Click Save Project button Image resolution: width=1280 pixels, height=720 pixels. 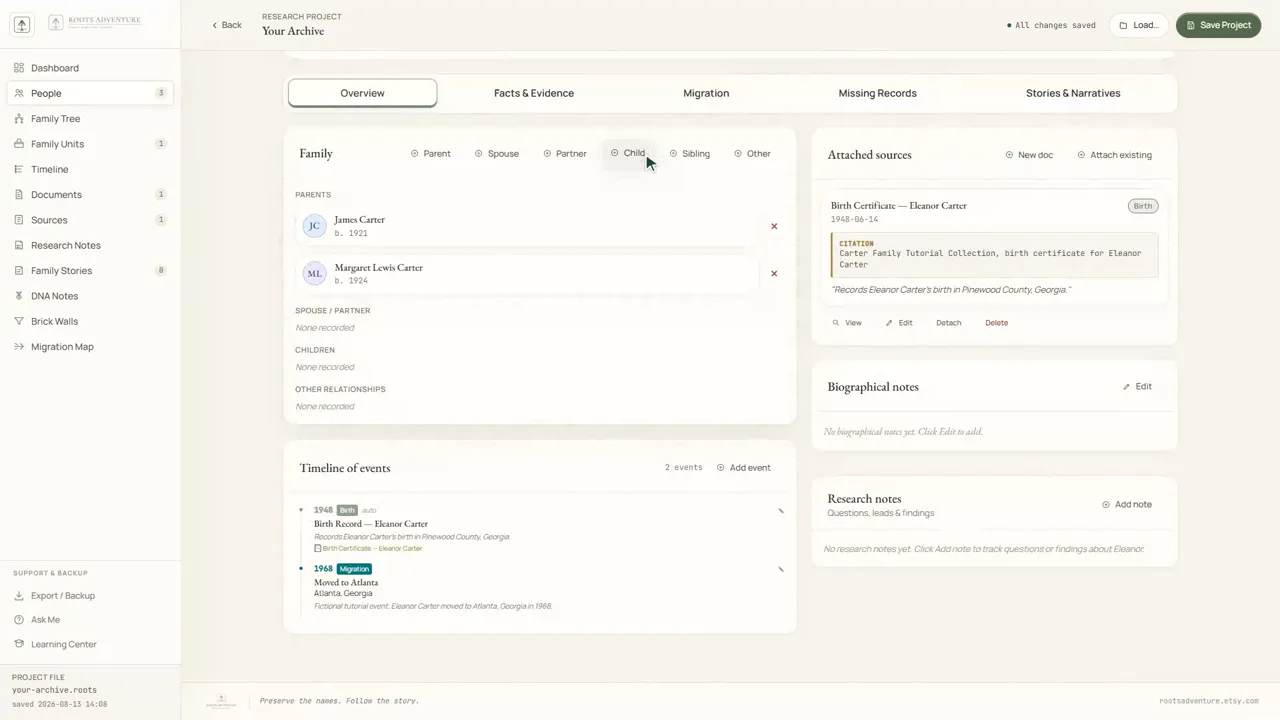1218,25
